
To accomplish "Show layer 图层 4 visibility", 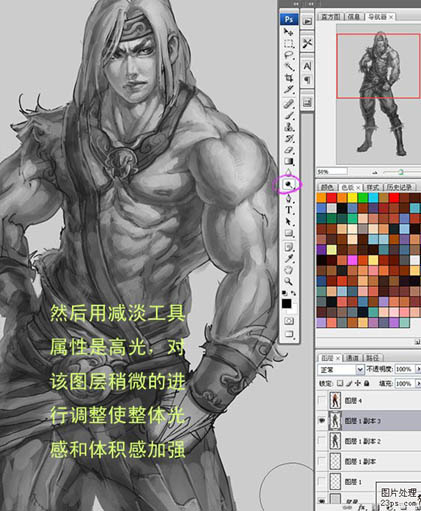I will [x=322, y=401].
